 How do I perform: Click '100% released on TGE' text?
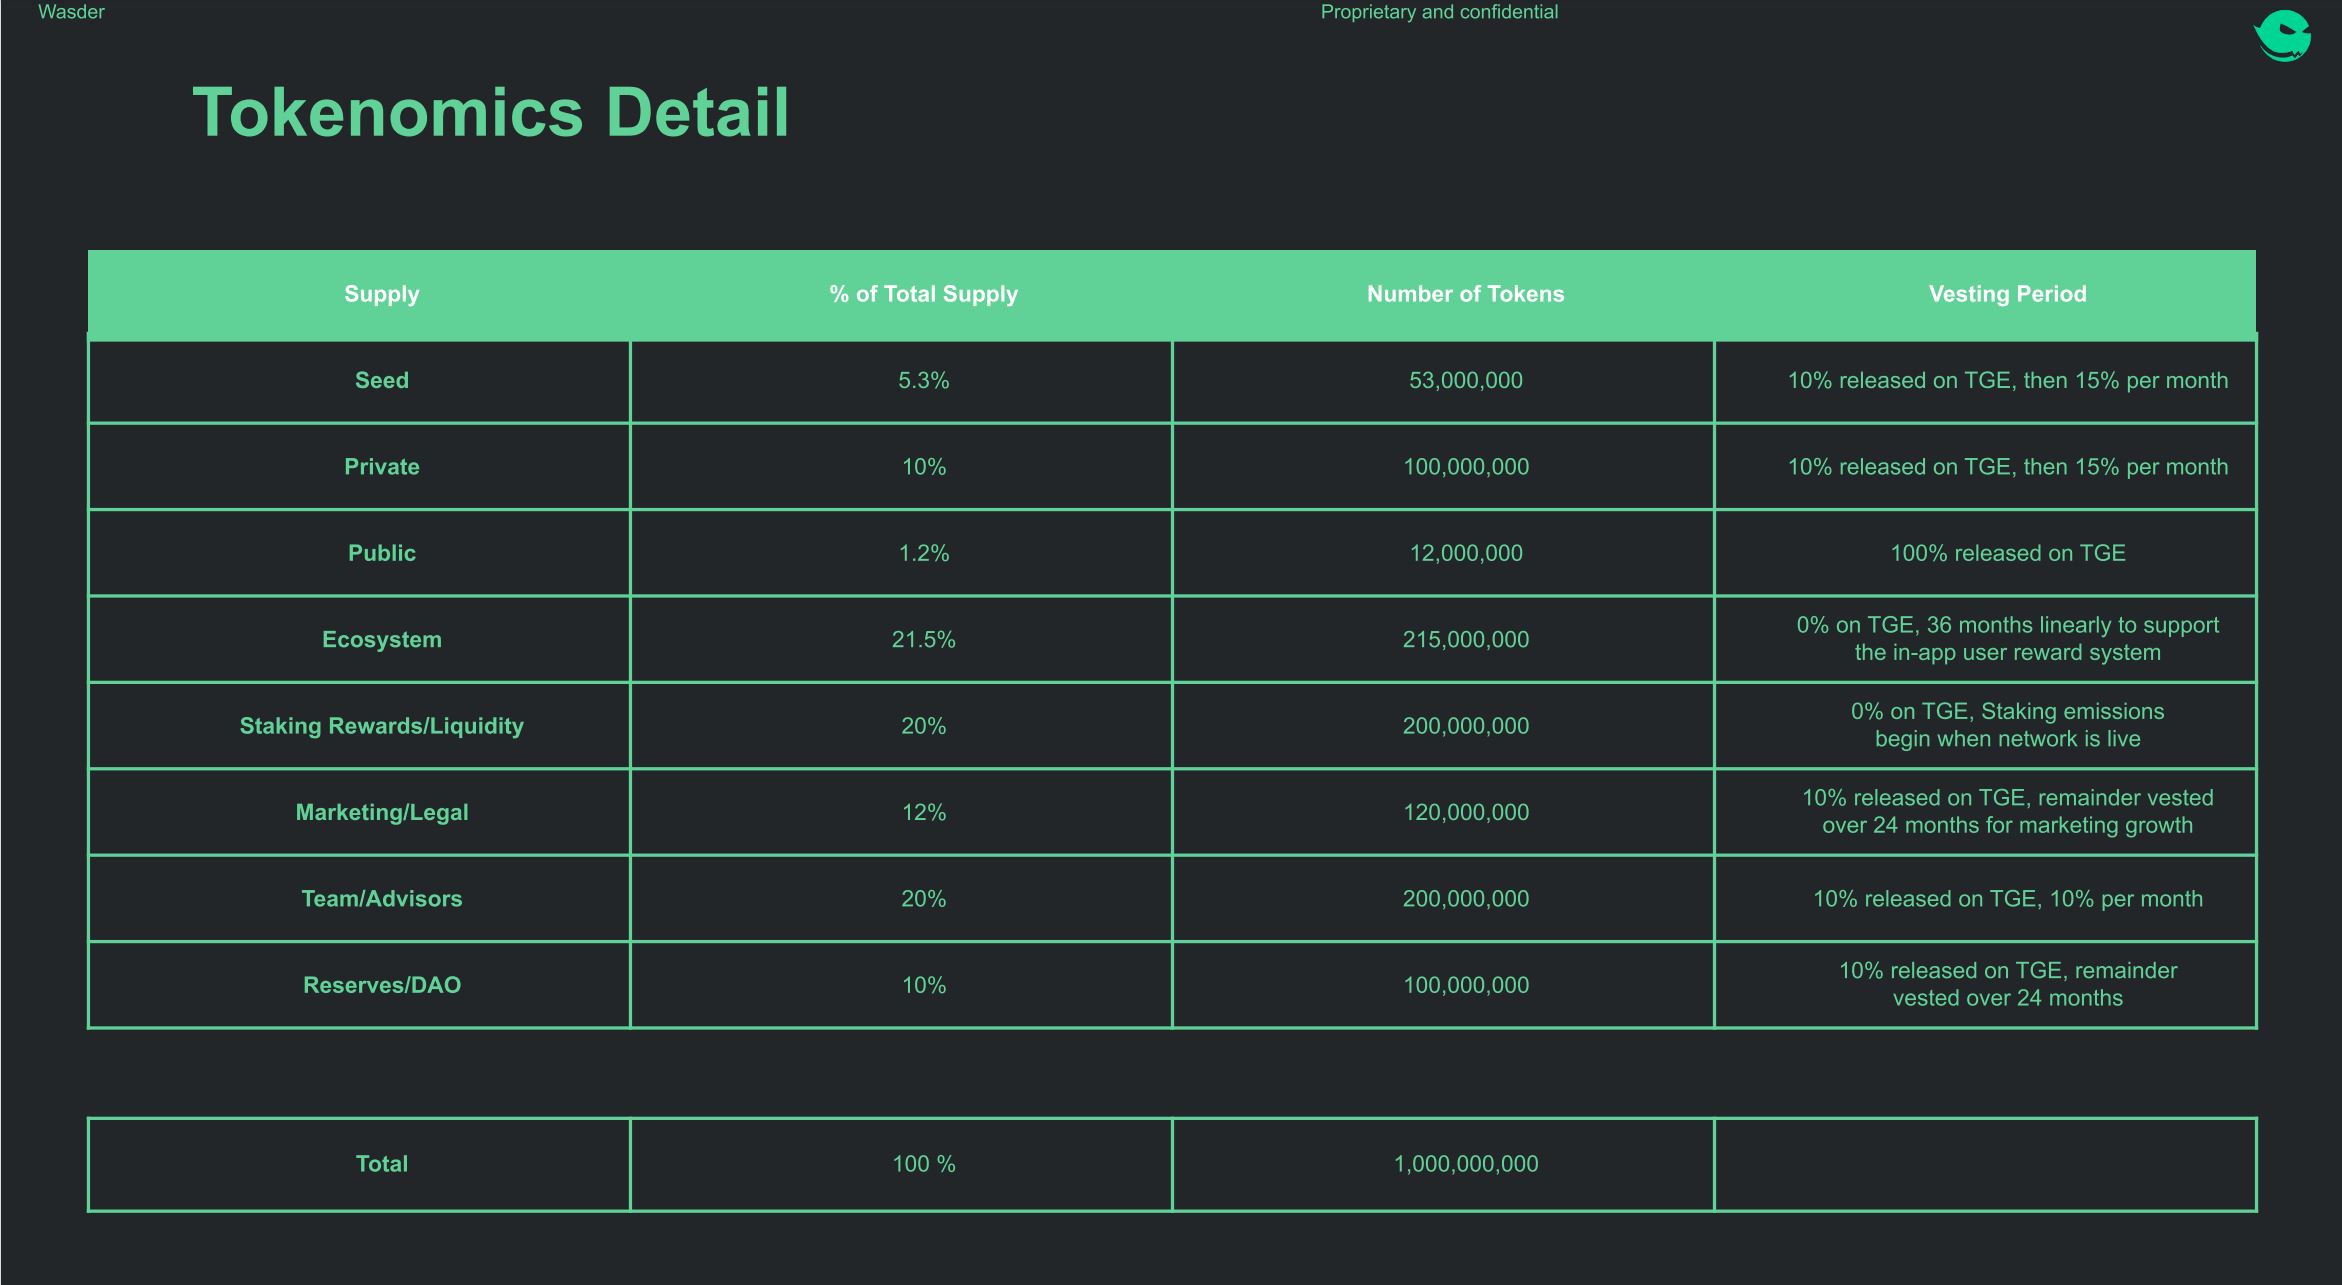click(2008, 553)
